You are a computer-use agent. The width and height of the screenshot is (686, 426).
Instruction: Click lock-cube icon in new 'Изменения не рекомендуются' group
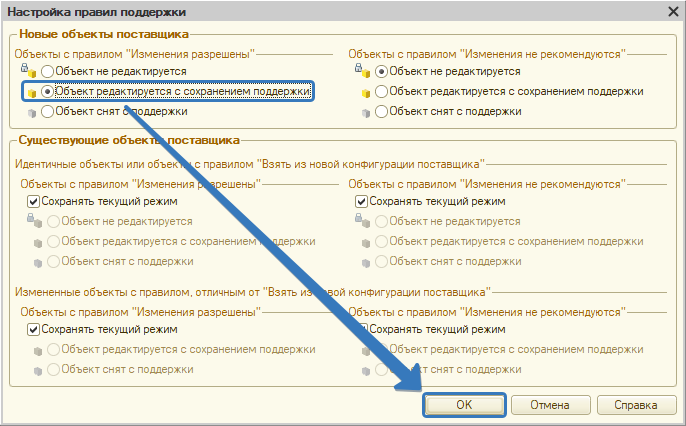click(x=362, y=71)
